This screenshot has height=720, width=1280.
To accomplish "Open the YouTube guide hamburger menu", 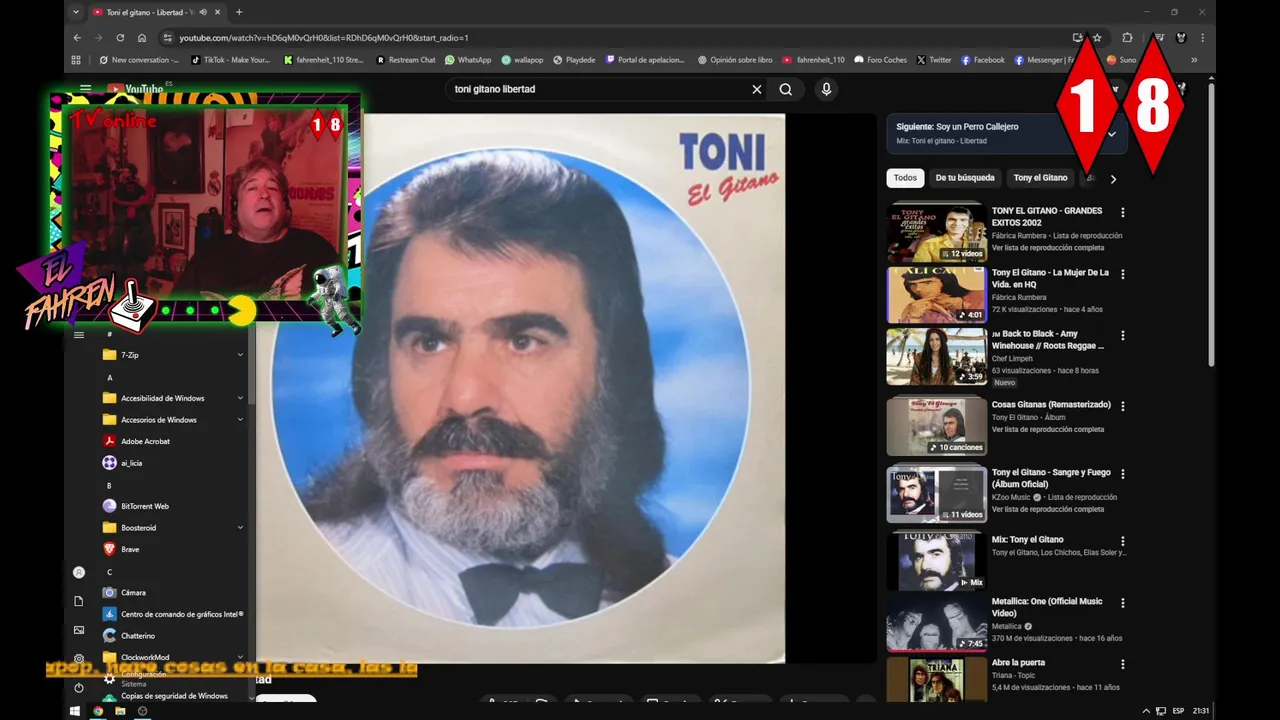I will click(86, 89).
